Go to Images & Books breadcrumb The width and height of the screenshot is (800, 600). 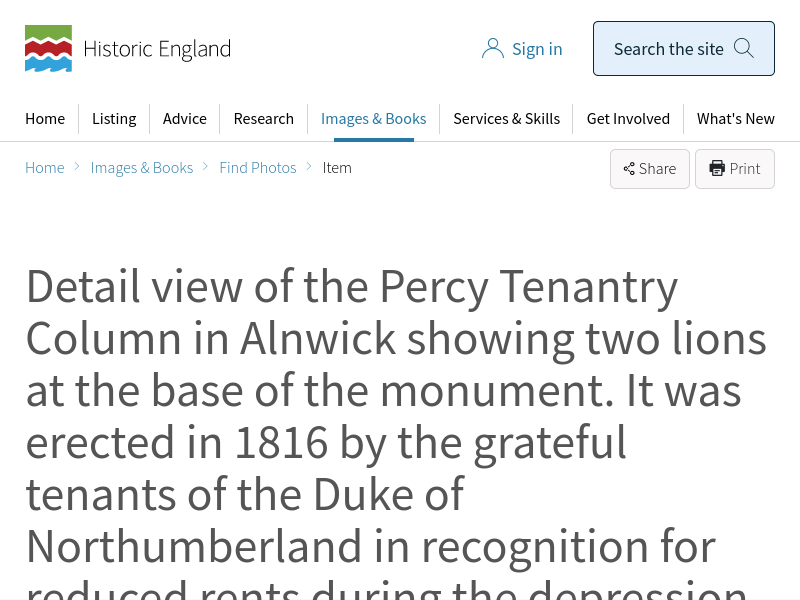click(142, 168)
